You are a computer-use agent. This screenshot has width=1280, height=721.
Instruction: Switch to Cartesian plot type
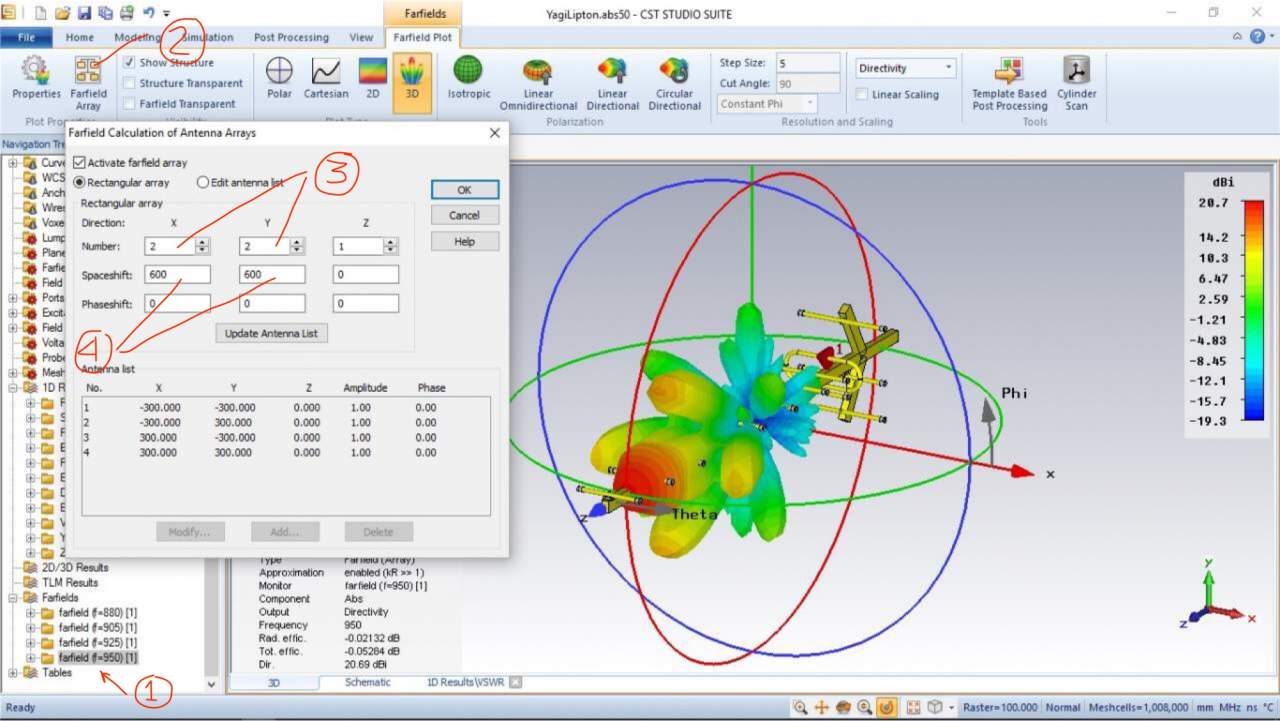(326, 78)
